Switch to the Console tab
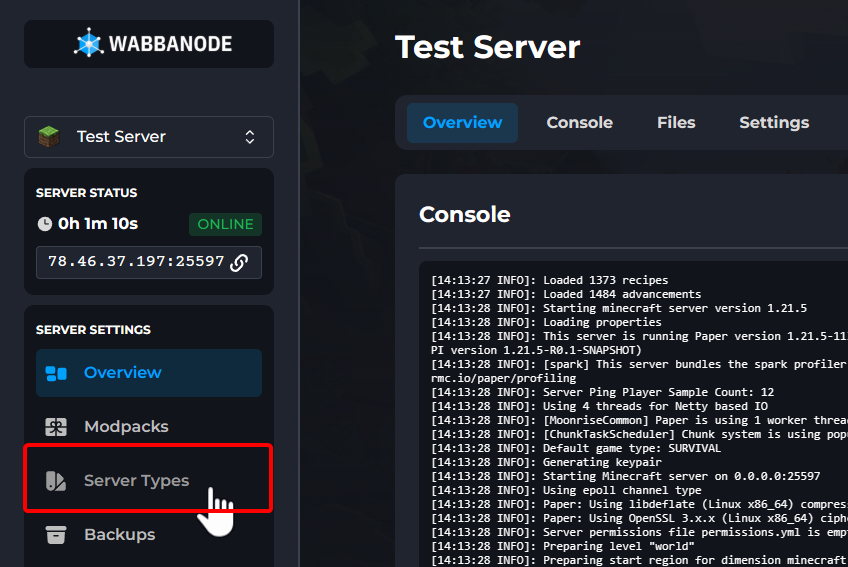This screenshot has height=567, width=848. pyautogui.click(x=580, y=123)
